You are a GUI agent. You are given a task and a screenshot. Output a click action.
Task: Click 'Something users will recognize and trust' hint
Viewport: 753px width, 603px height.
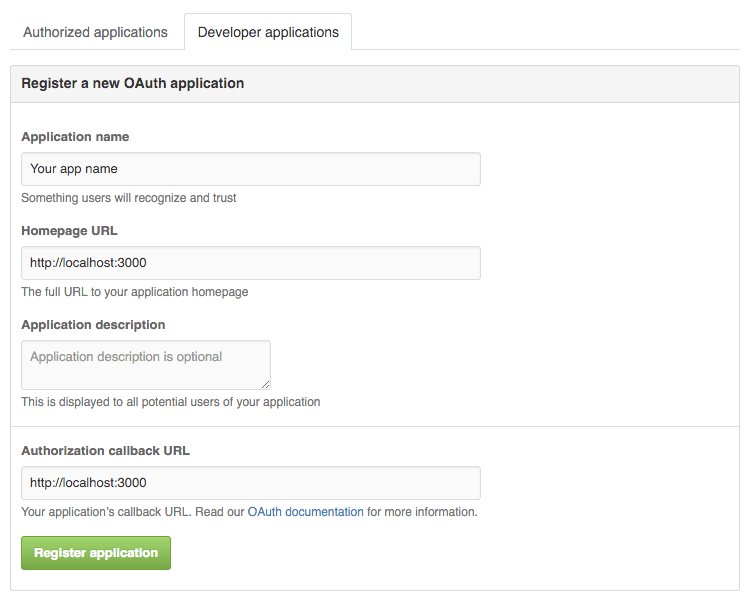(x=129, y=198)
